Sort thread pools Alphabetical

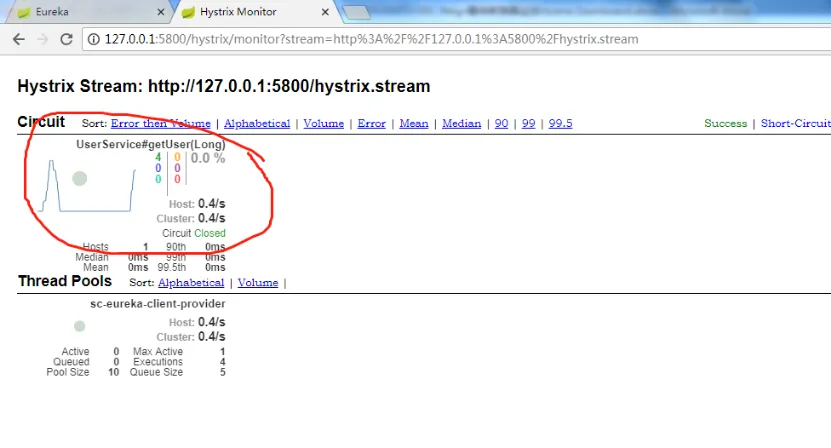point(191,283)
